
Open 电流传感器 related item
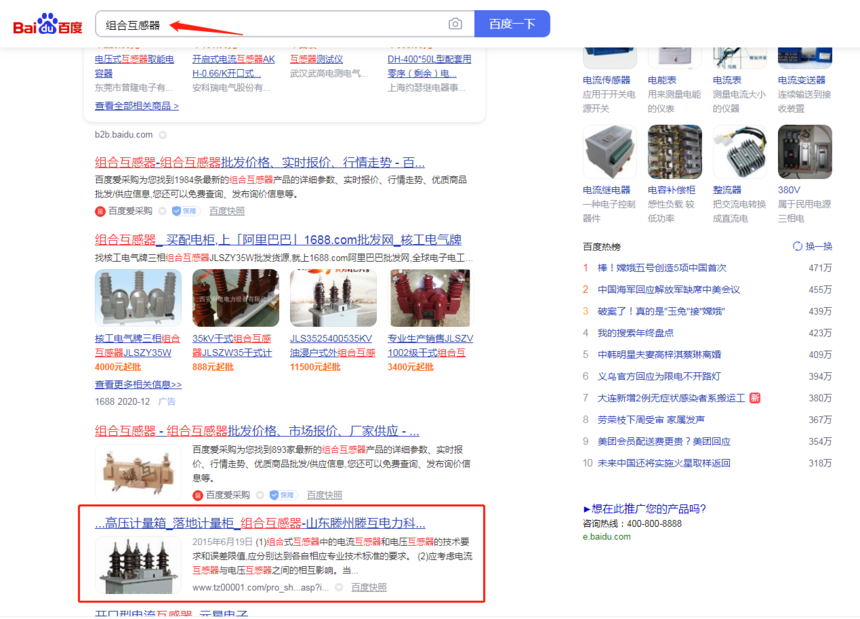[x=606, y=80]
